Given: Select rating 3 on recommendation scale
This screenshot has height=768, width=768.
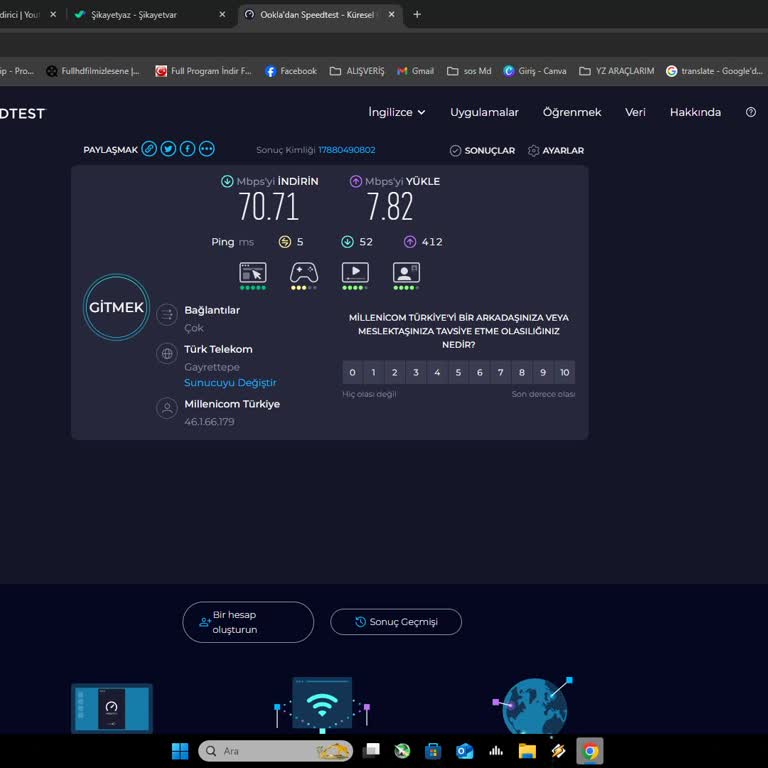Looking at the screenshot, I should (x=416, y=372).
